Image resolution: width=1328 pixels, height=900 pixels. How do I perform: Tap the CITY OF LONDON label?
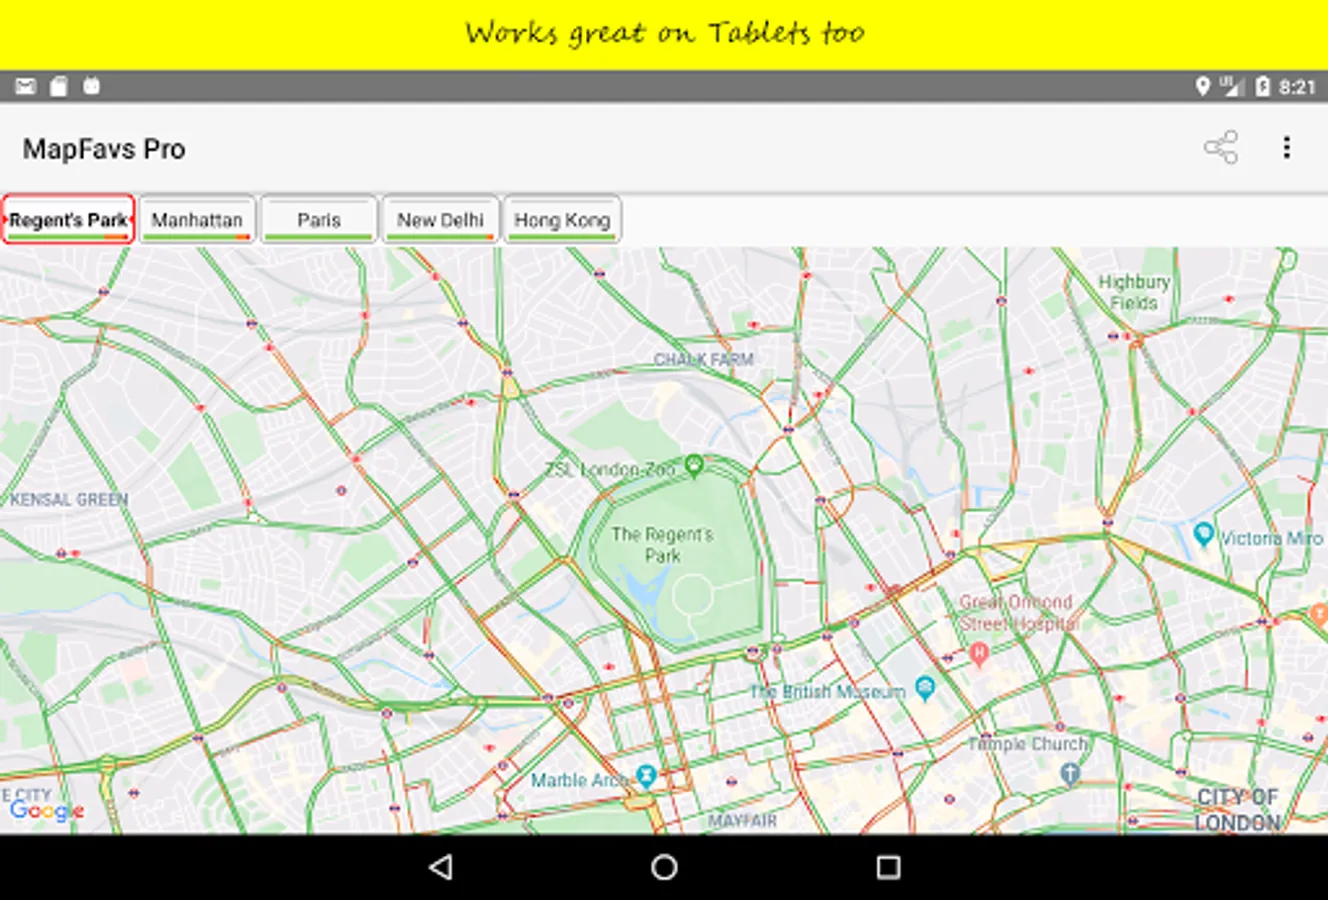point(1238,810)
